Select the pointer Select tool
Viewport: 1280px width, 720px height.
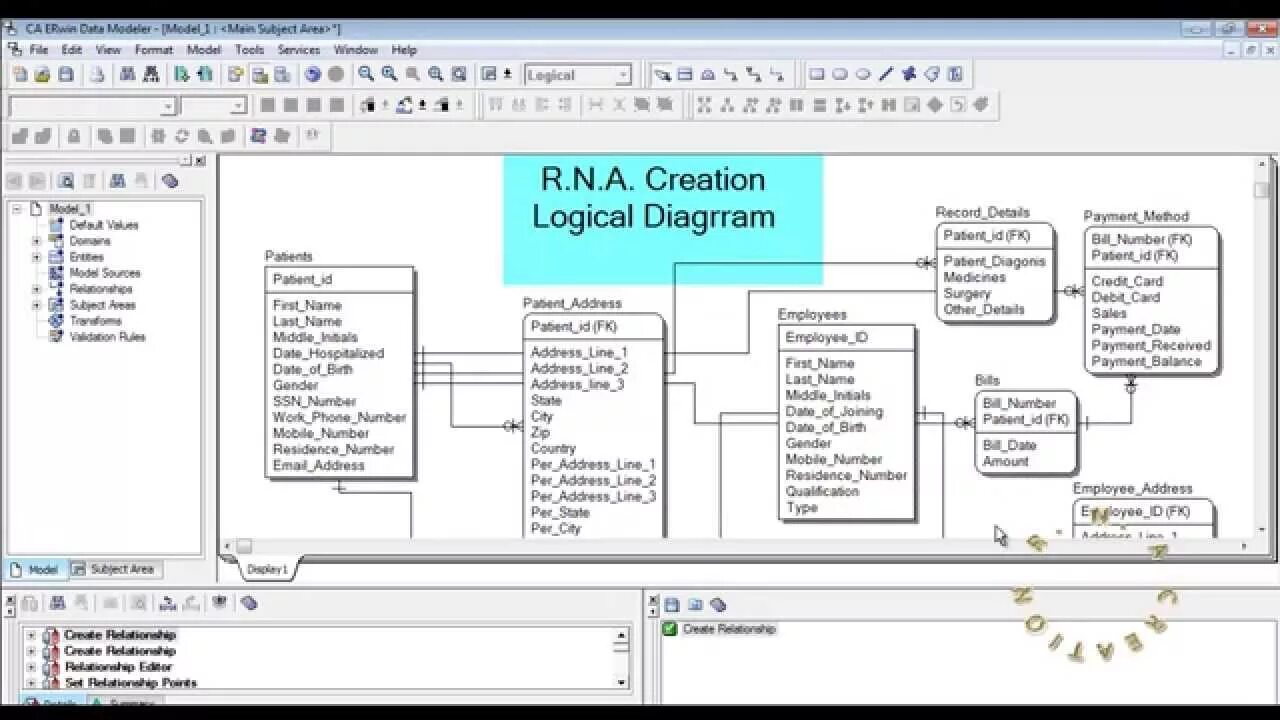[x=662, y=74]
